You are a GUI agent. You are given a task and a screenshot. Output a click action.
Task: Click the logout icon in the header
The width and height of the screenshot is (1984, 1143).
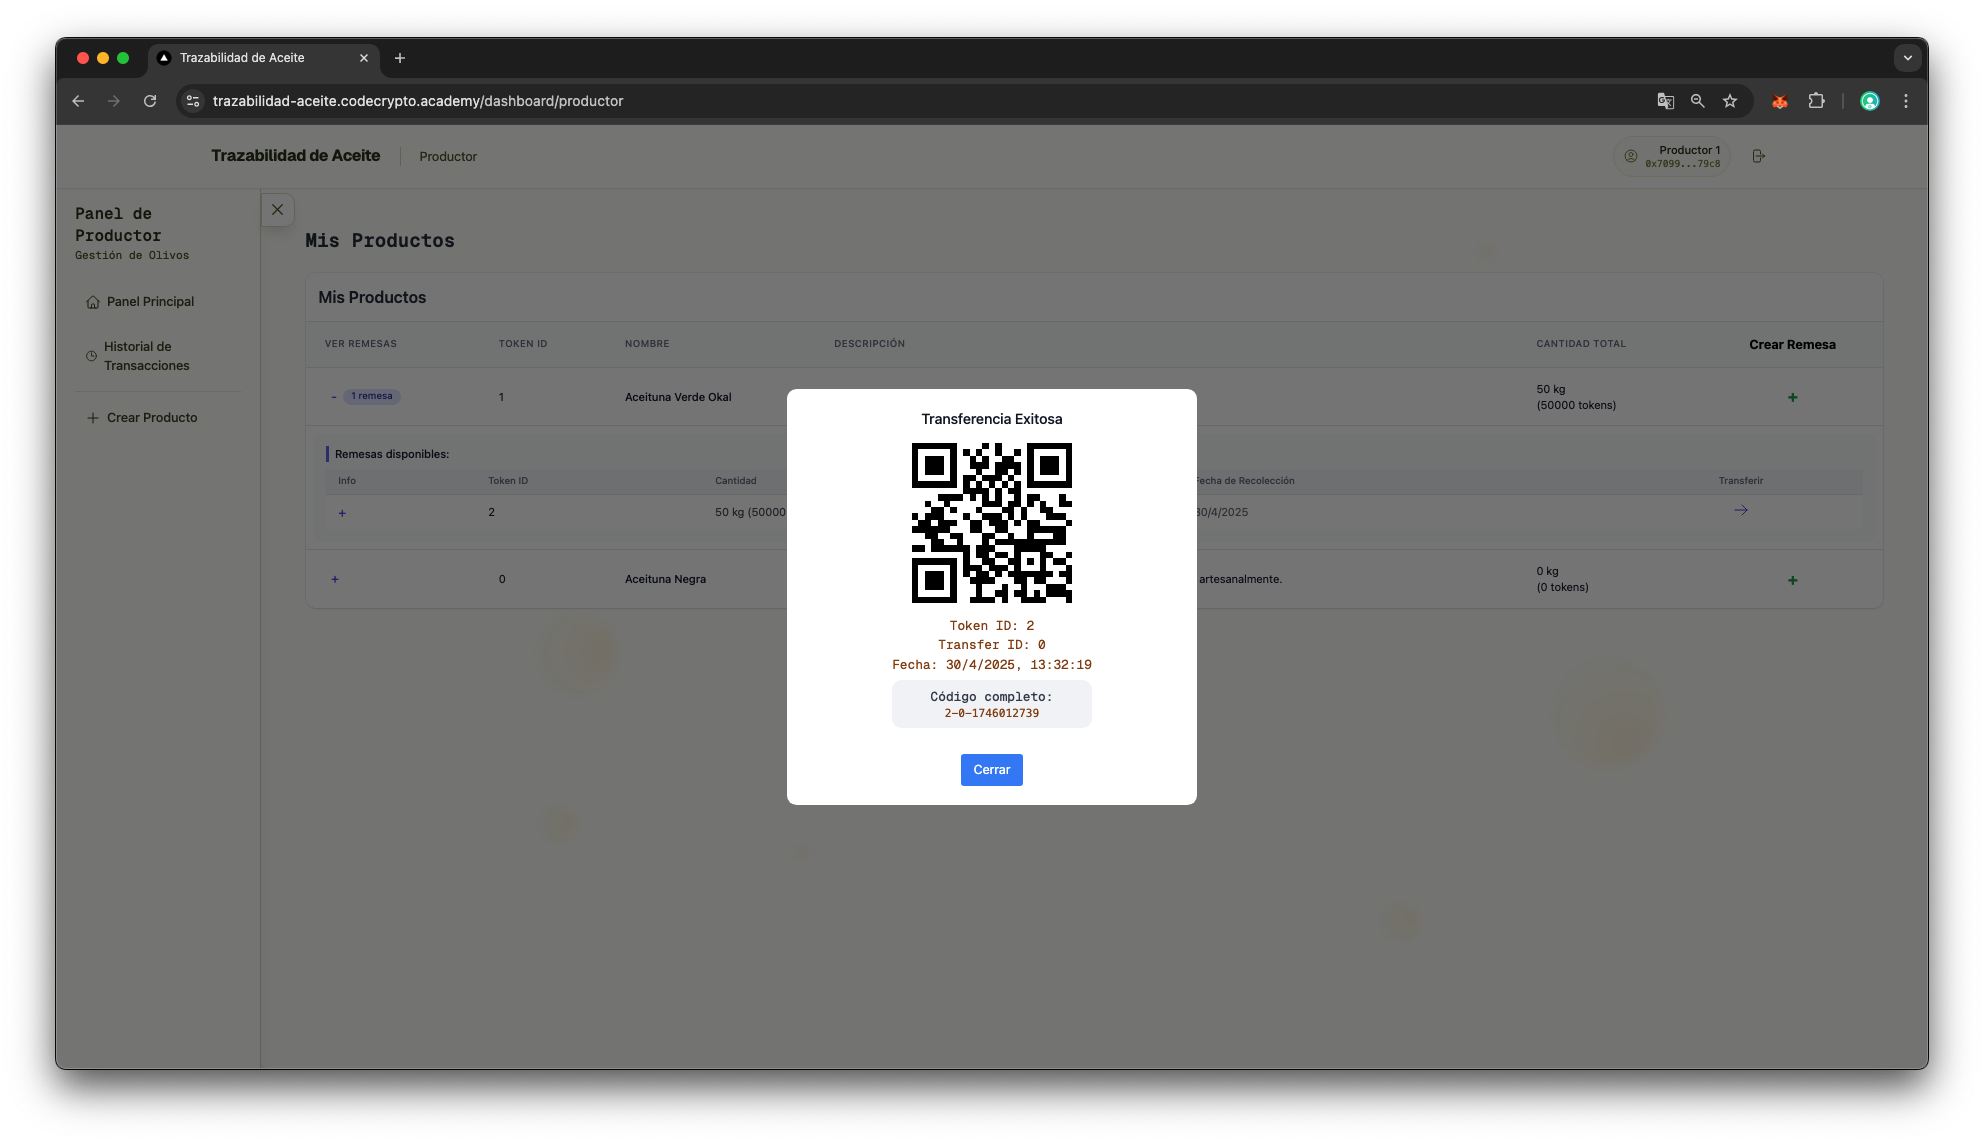1759,156
